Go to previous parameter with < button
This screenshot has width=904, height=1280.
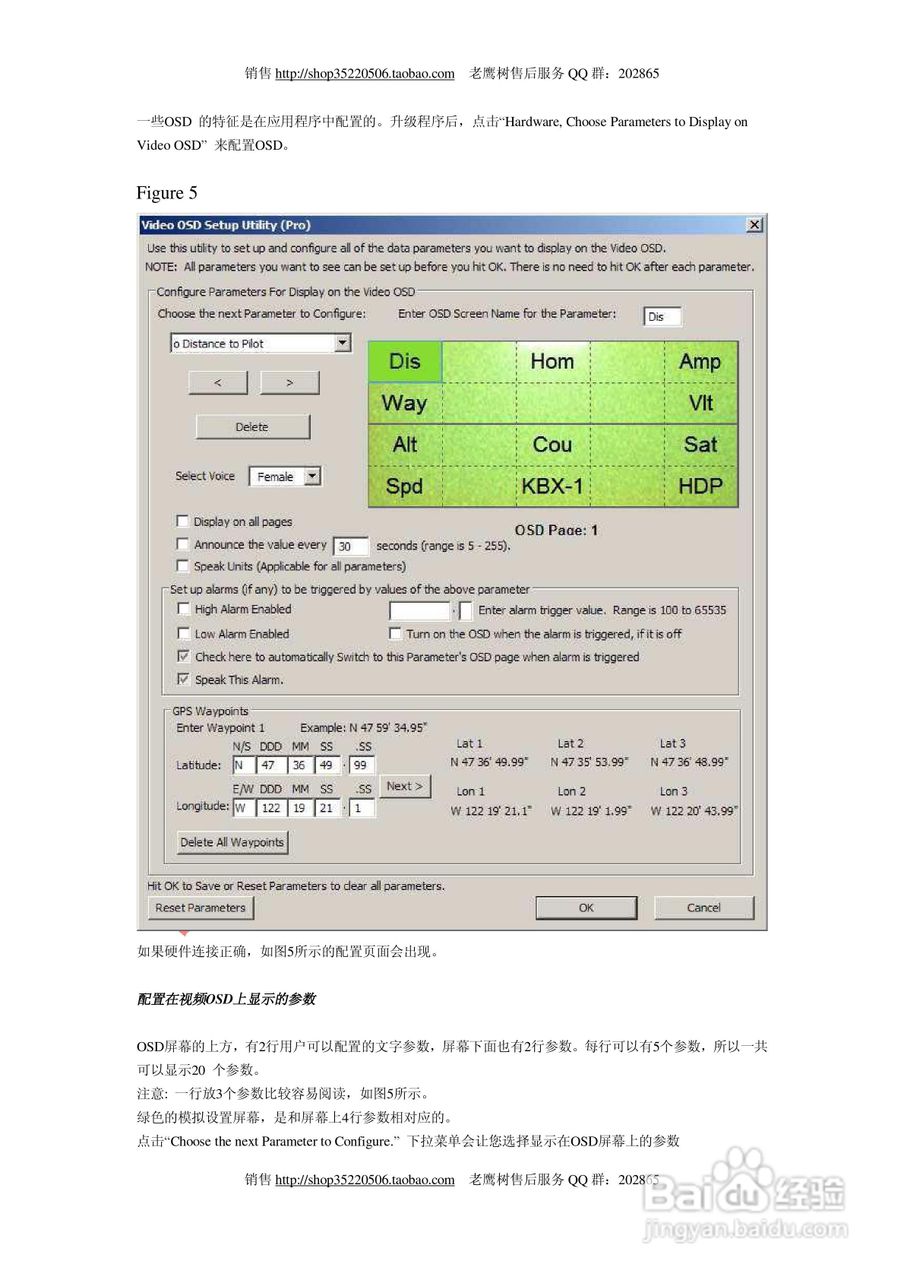218,383
